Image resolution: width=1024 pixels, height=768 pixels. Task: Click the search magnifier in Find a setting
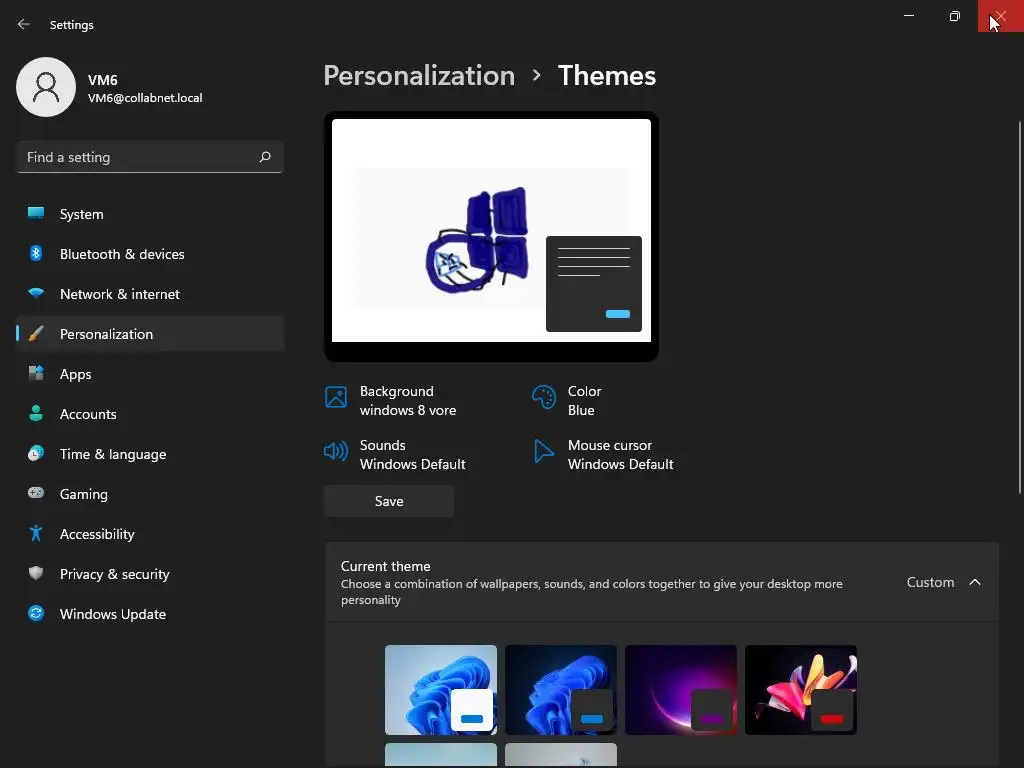pos(264,157)
